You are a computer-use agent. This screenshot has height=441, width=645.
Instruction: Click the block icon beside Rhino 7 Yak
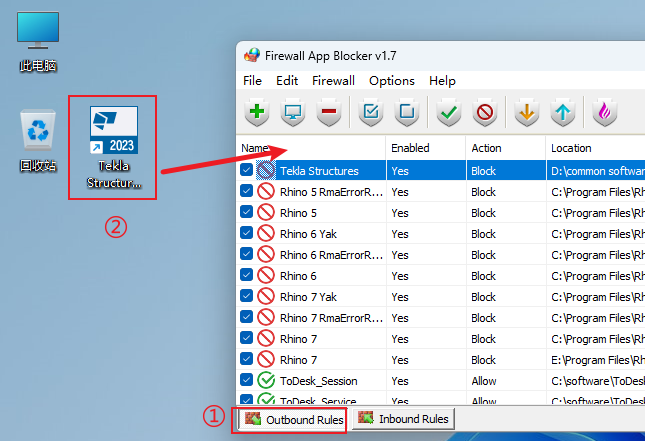click(x=266, y=296)
